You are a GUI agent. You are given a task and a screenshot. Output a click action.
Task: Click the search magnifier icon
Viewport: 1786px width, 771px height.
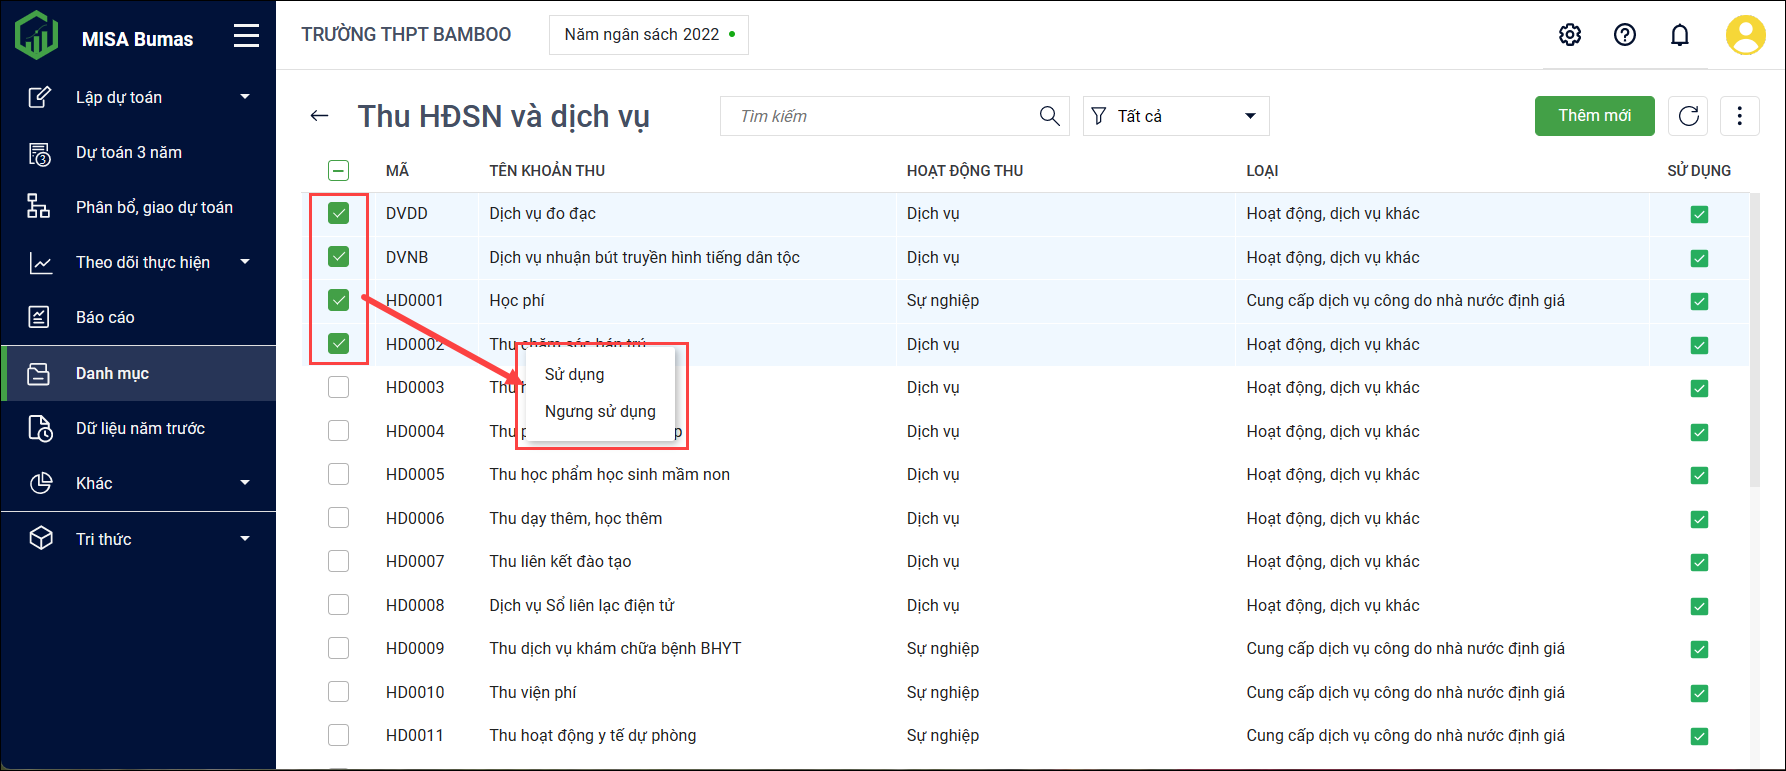[1049, 116]
